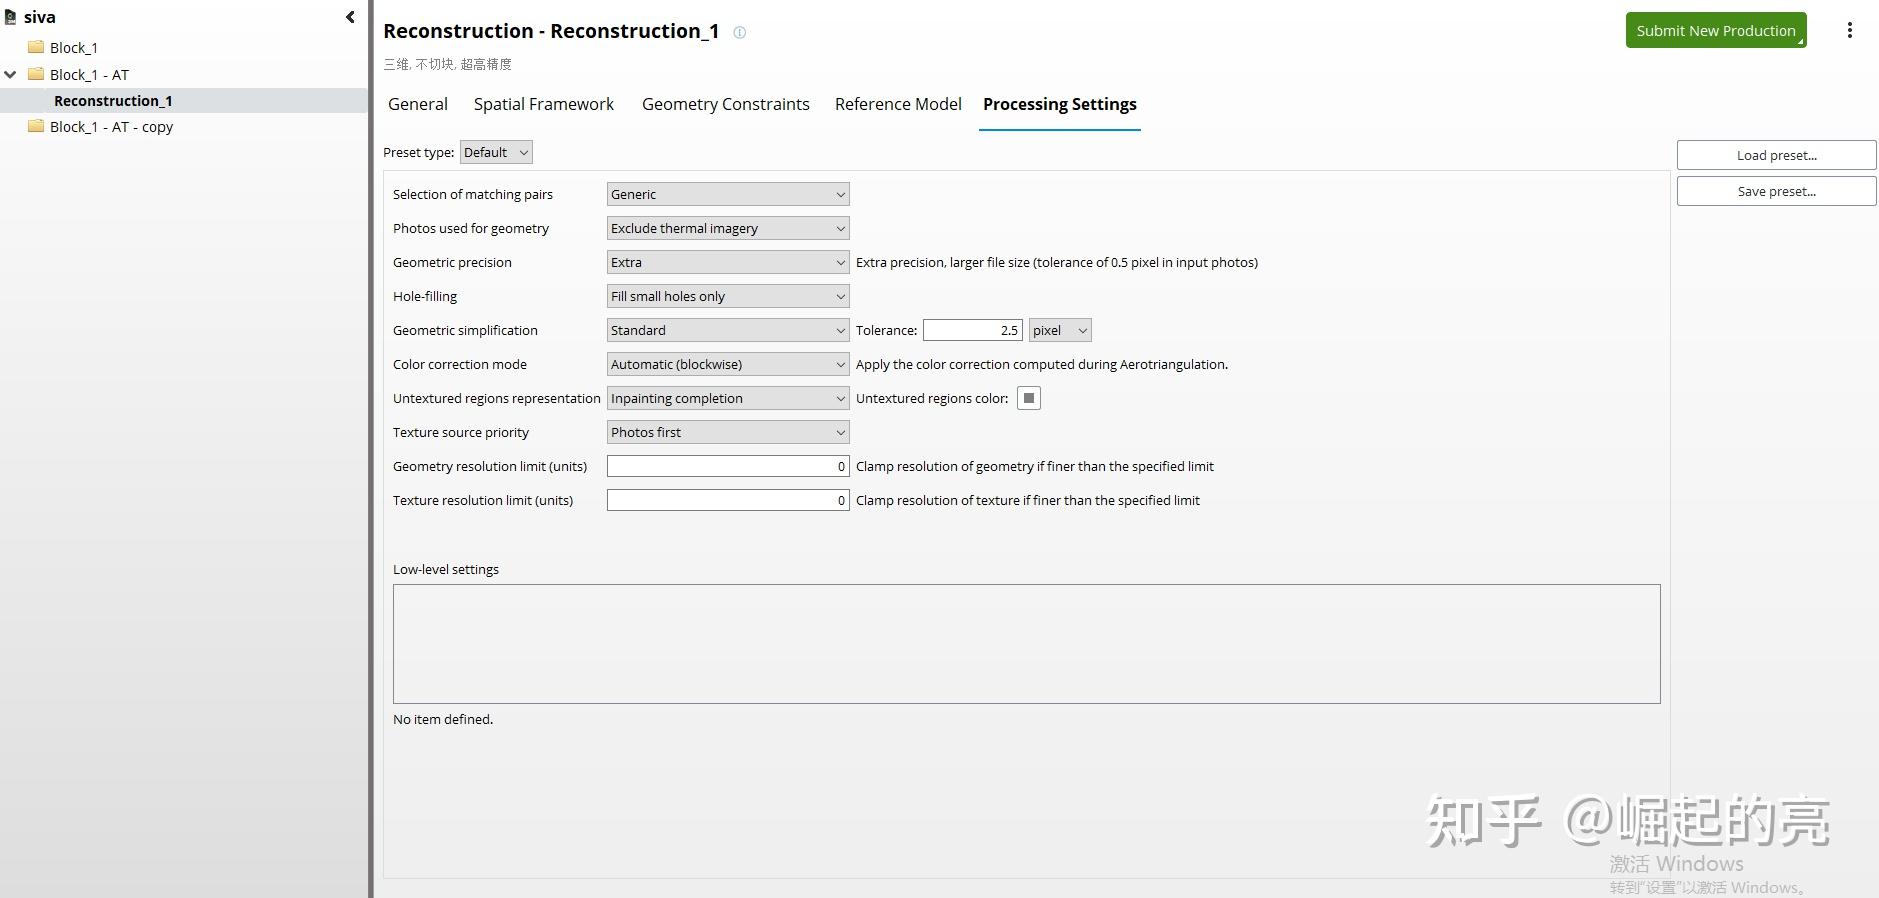The image size is (1879, 898).
Task: Click the Block_1 - AT folder icon
Action: (37, 74)
